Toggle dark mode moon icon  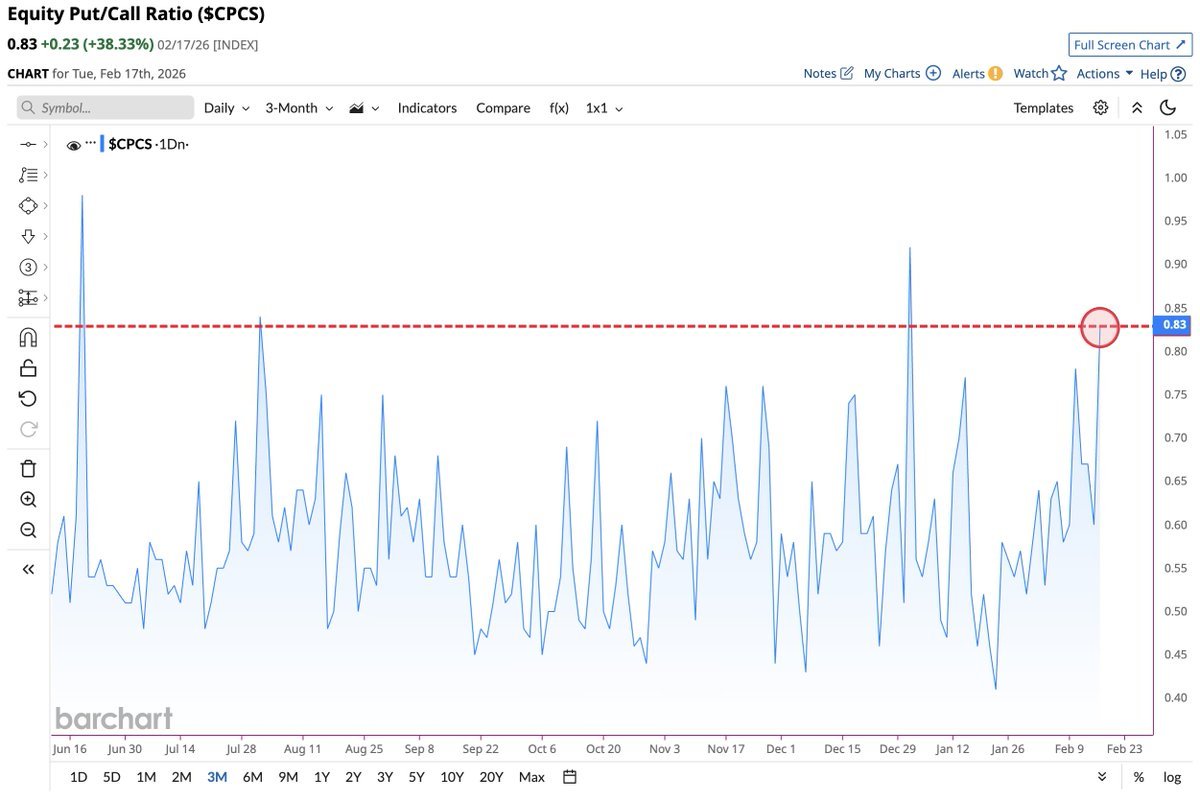click(1167, 108)
